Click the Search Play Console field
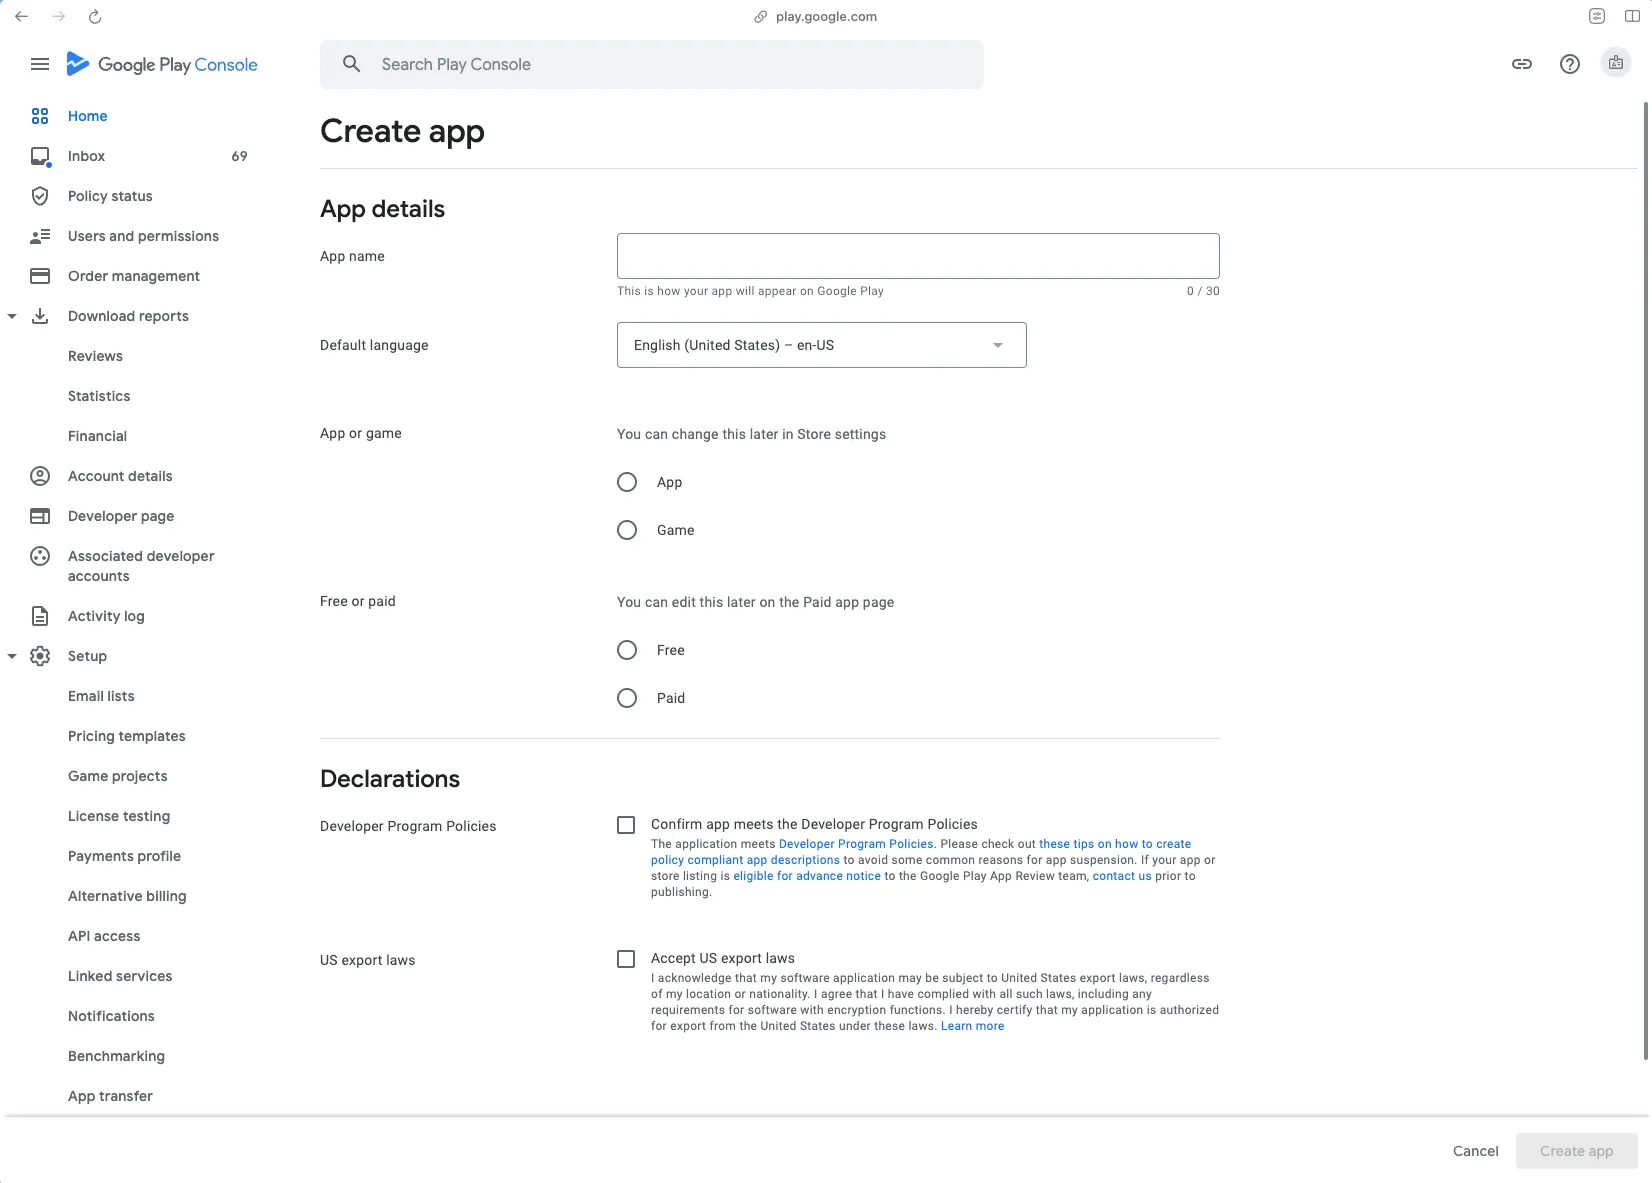 [652, 64]
